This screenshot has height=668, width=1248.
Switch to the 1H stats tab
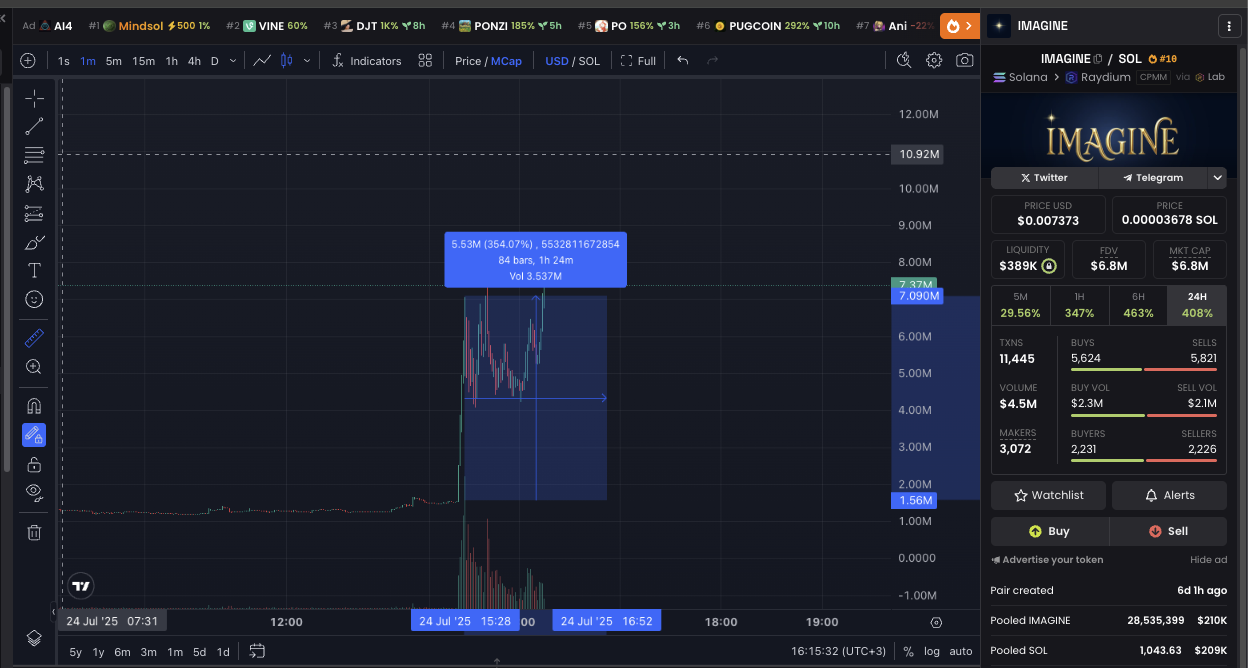pos(1080,305)
